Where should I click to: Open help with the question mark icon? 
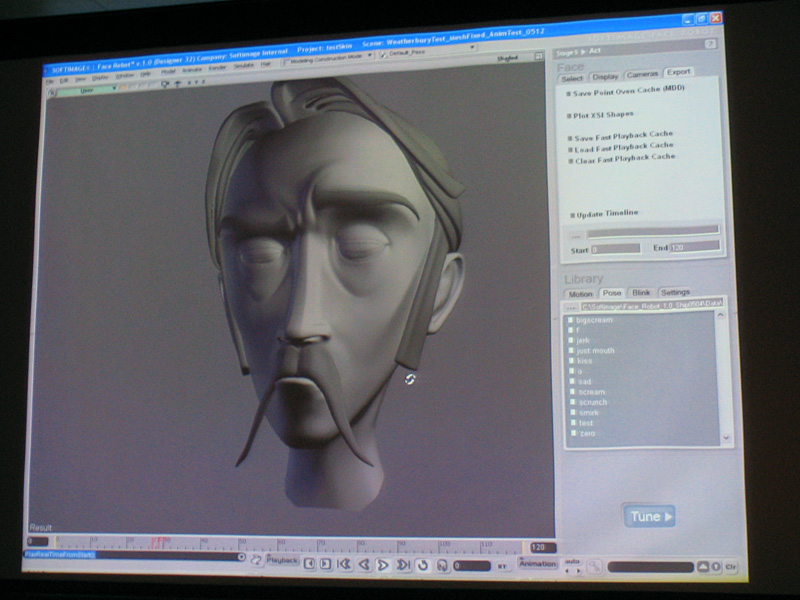pyautogui.click(x=711, y=44)
